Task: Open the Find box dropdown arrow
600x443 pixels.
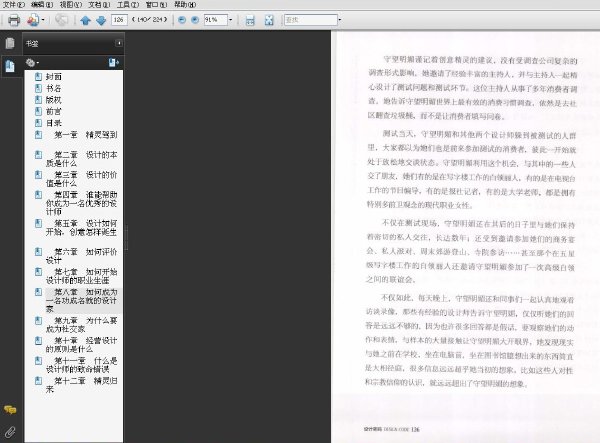Action: coord(340,20)
